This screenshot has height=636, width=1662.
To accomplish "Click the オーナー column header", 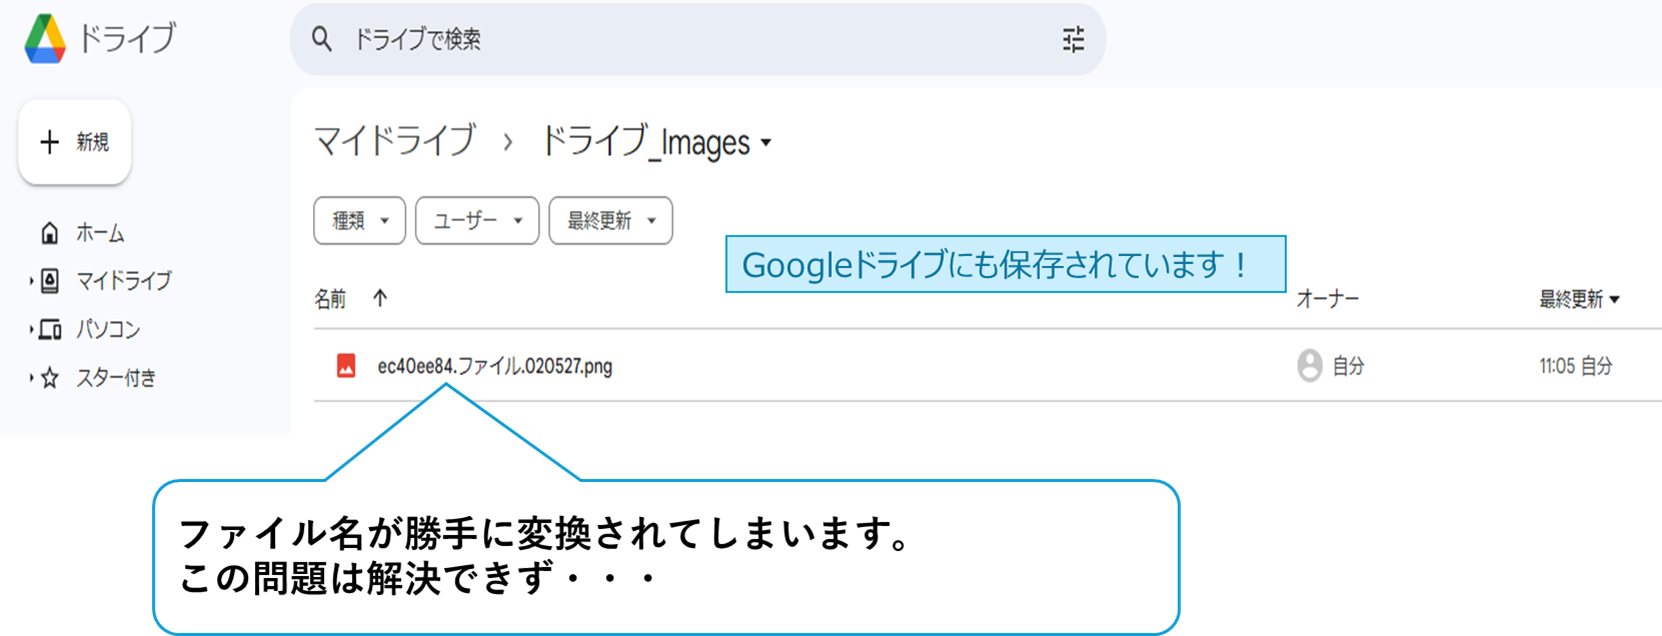I will pyautogui.click(x=1328, y=298).
